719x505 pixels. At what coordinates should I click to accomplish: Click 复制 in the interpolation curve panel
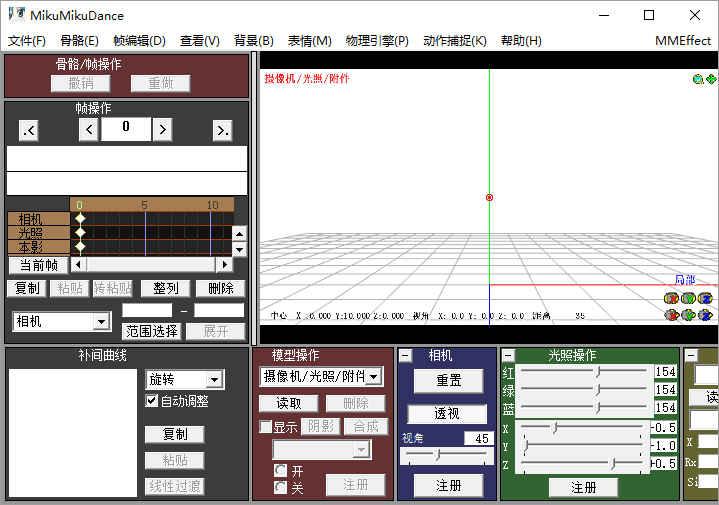175,434
